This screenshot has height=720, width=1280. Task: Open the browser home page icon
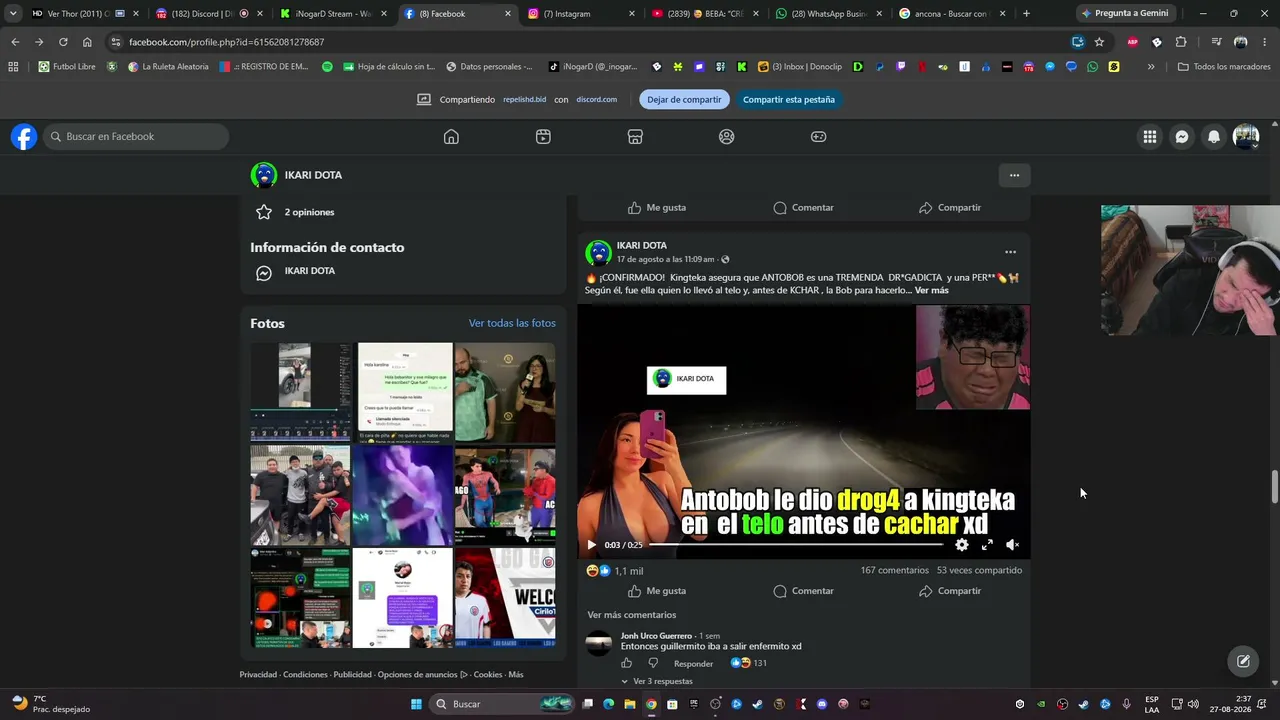87,42
